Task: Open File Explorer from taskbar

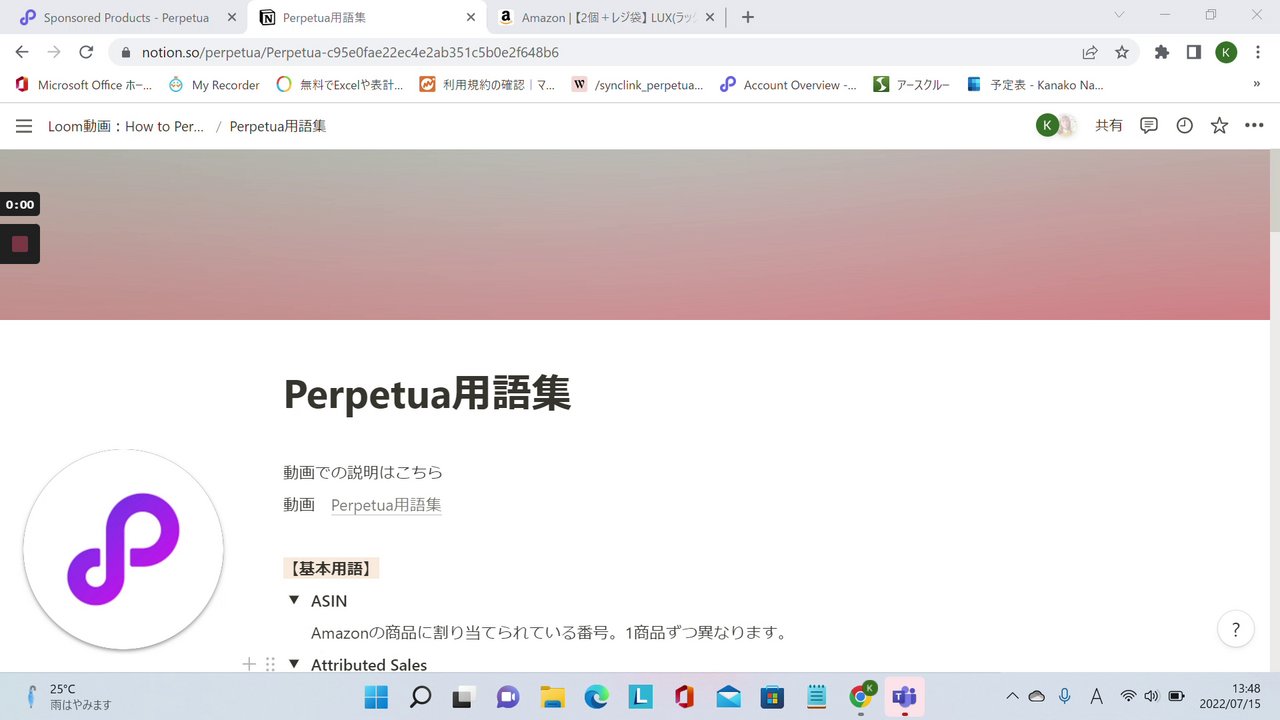Action: click(x=553, y=697)
